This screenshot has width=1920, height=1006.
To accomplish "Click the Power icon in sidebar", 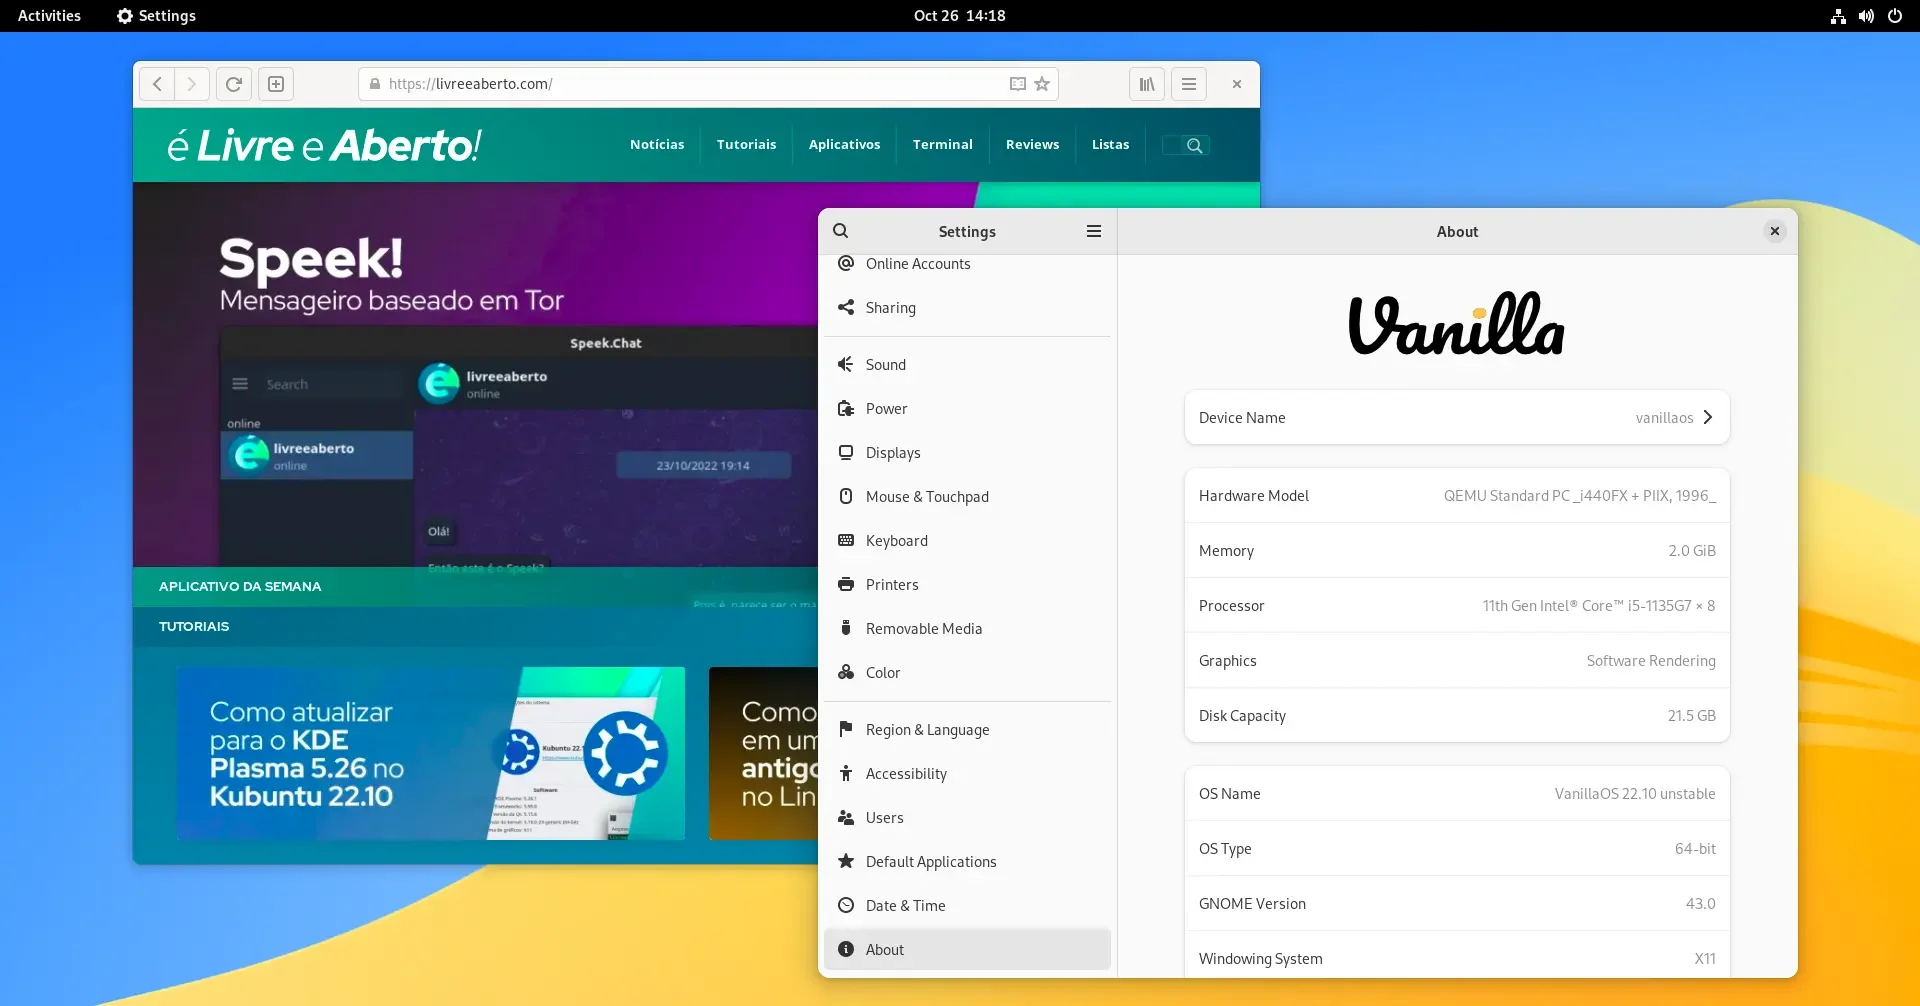I will [x=846, y=408].
